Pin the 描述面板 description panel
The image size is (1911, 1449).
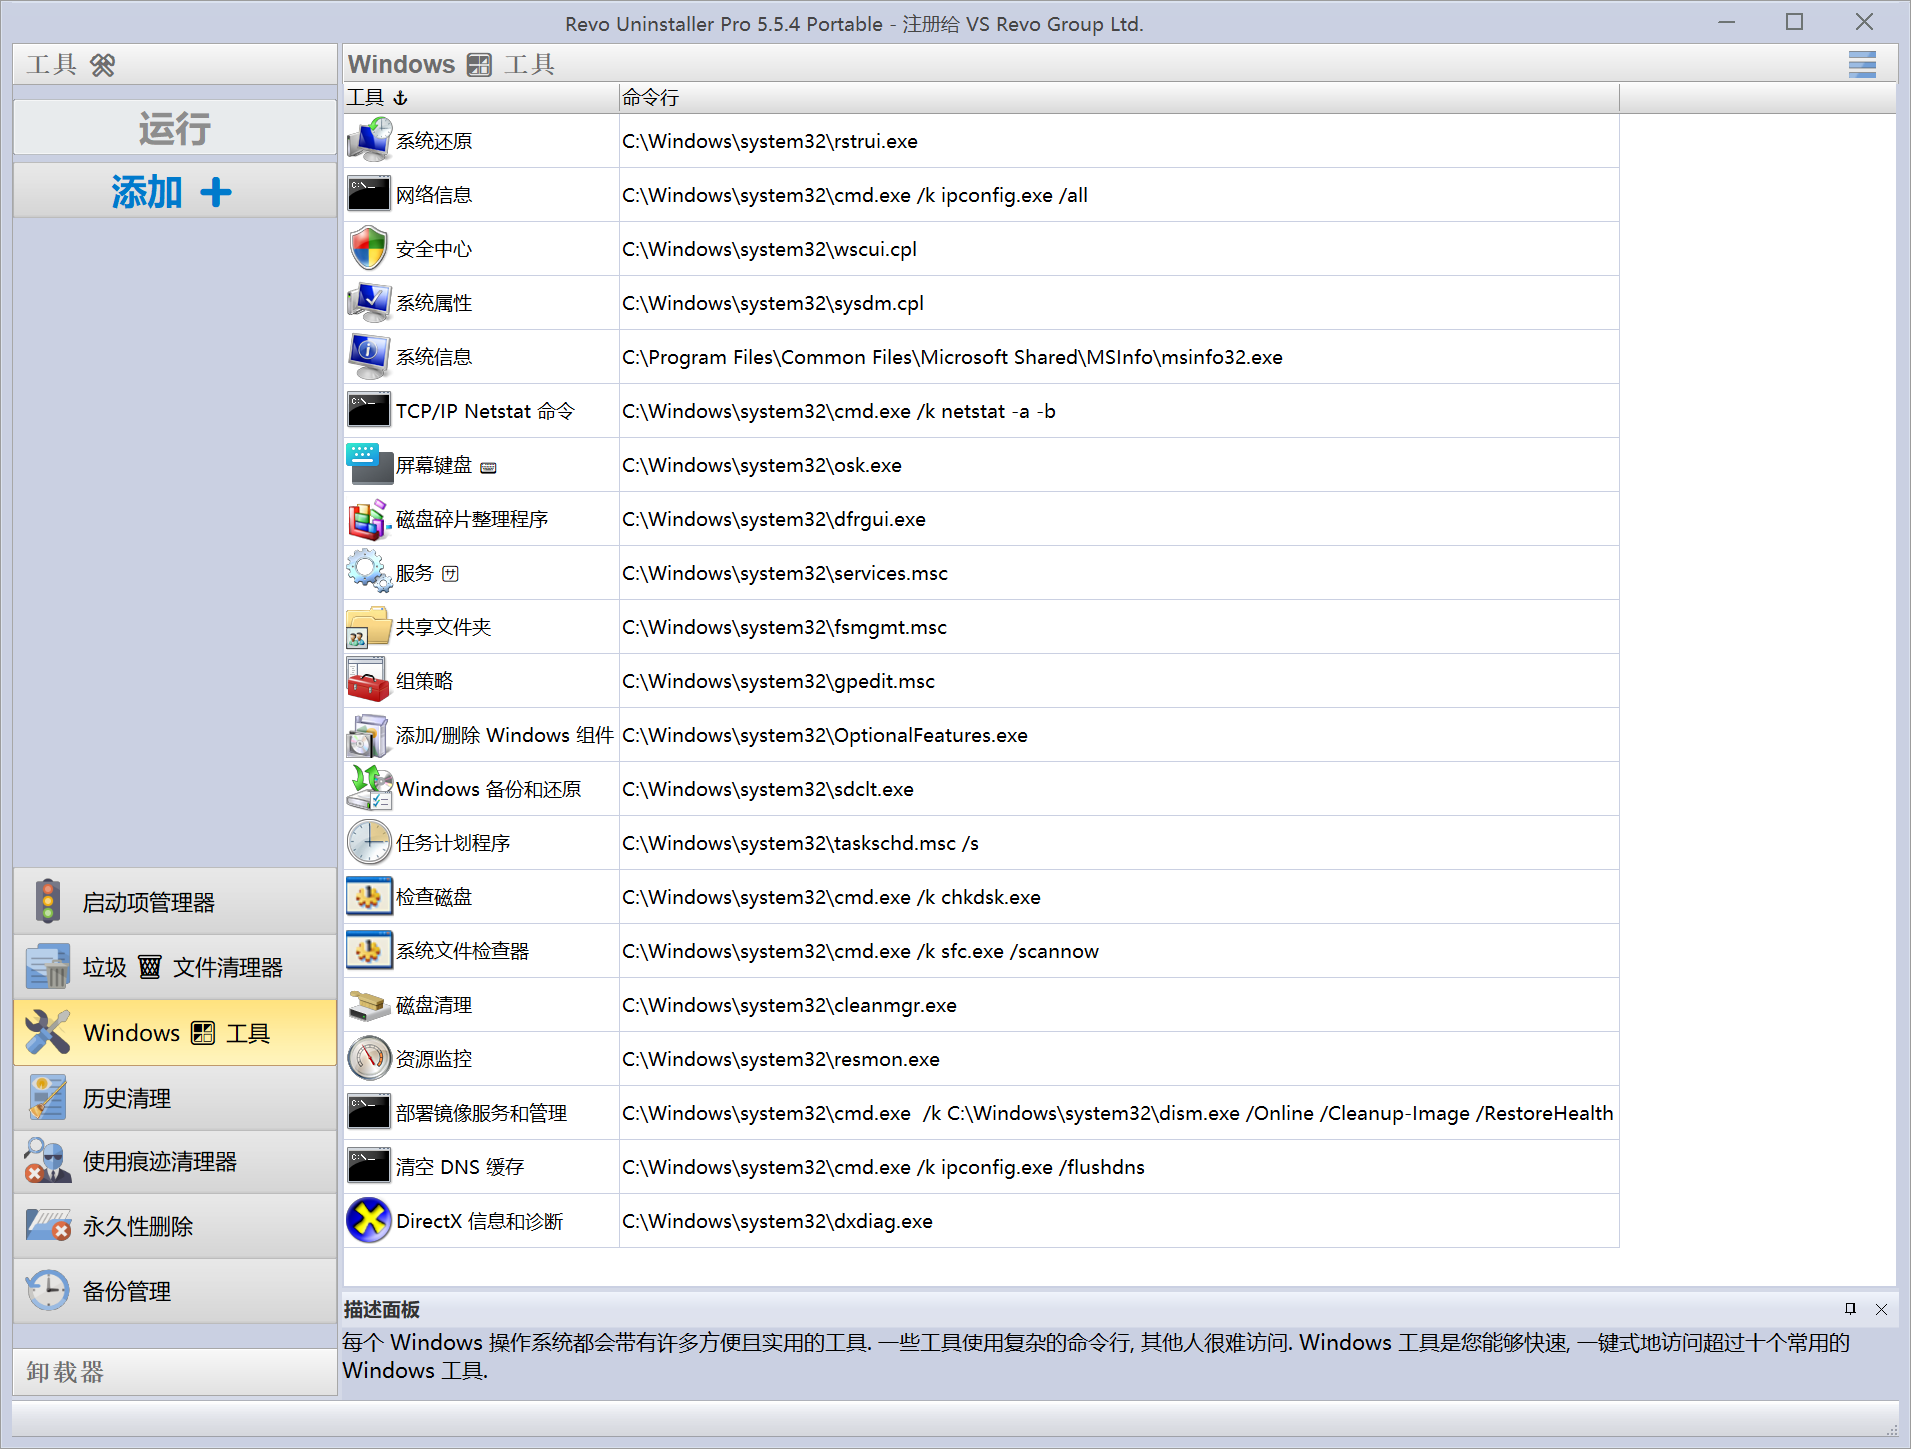[1850, 1309]
